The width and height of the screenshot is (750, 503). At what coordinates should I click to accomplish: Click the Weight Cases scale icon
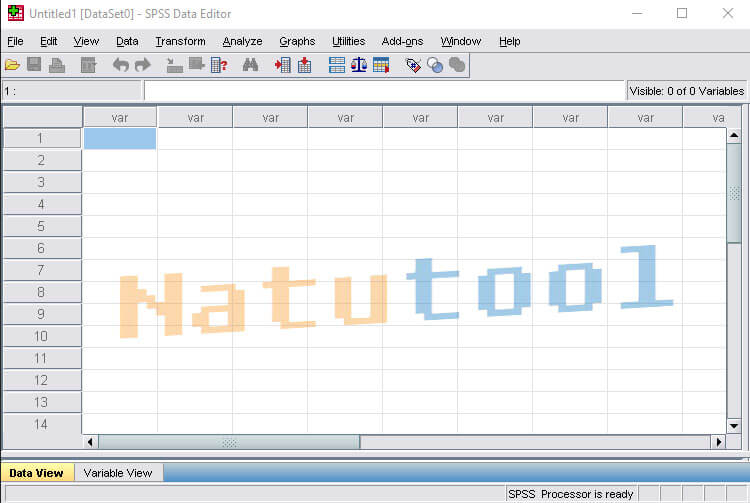coord(358,65)
